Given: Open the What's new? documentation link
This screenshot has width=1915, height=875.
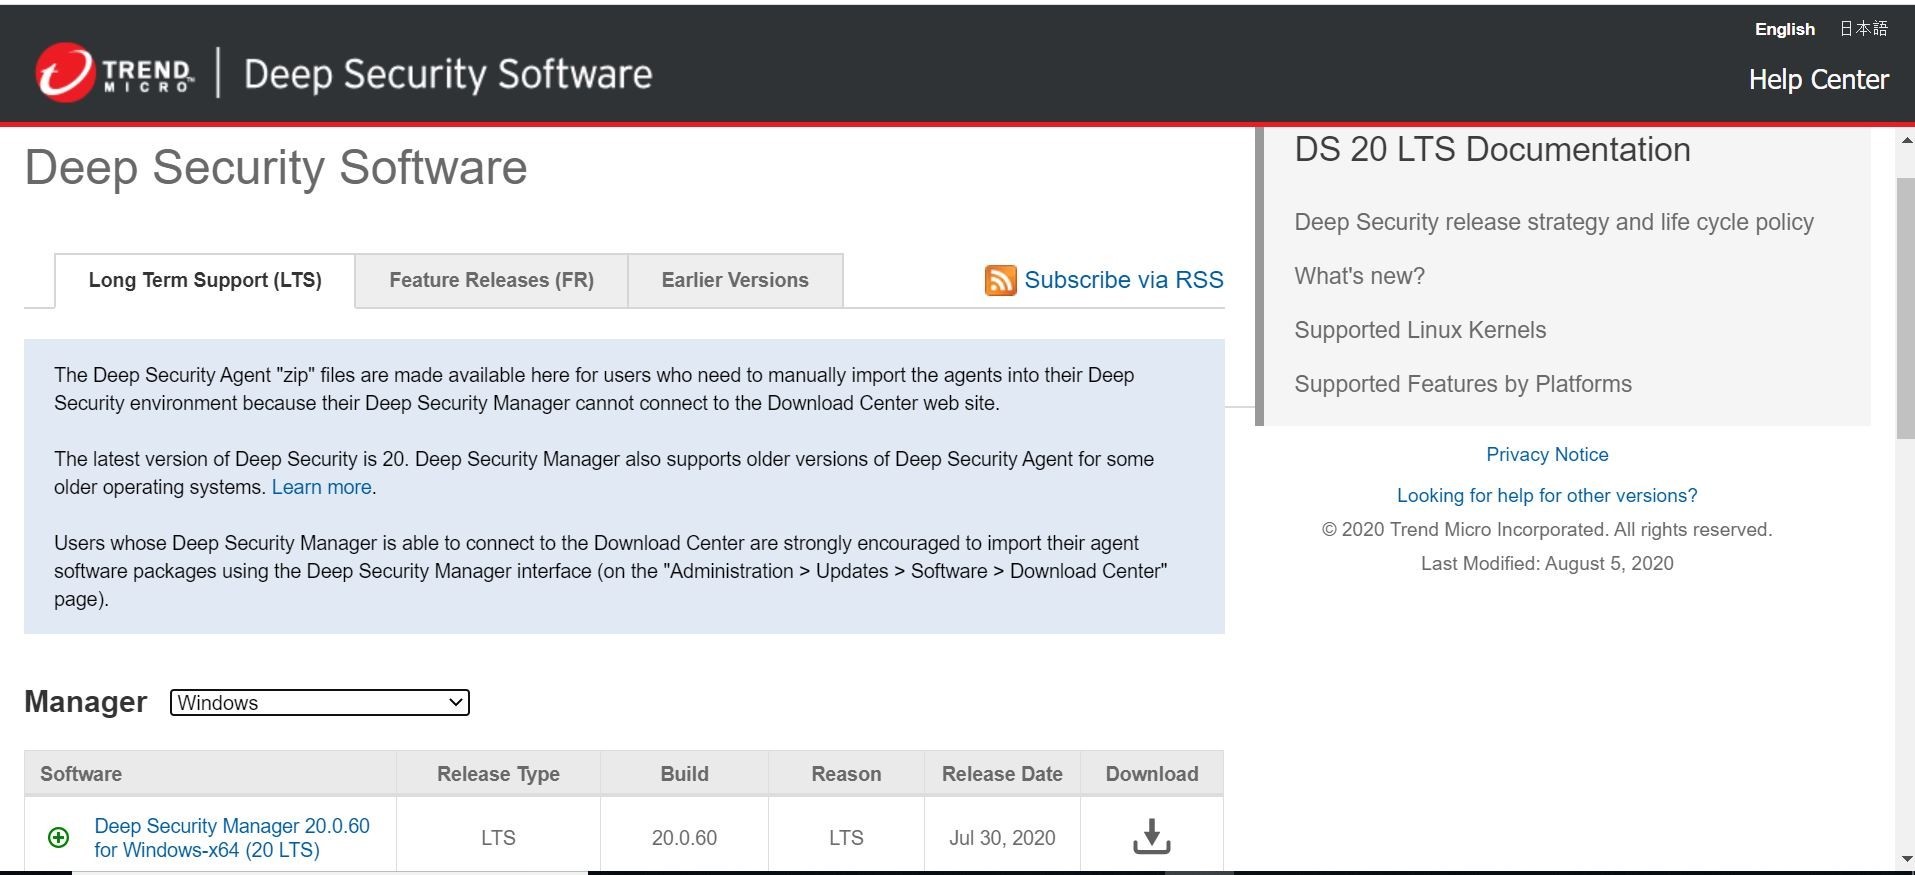Looking at the screenshot, I should point(1359,276).
